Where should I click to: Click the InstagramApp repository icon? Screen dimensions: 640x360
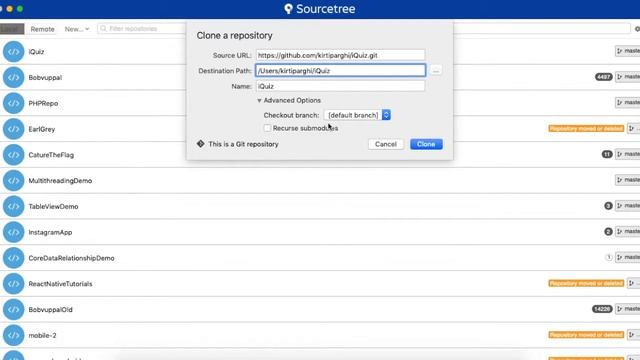13,232
